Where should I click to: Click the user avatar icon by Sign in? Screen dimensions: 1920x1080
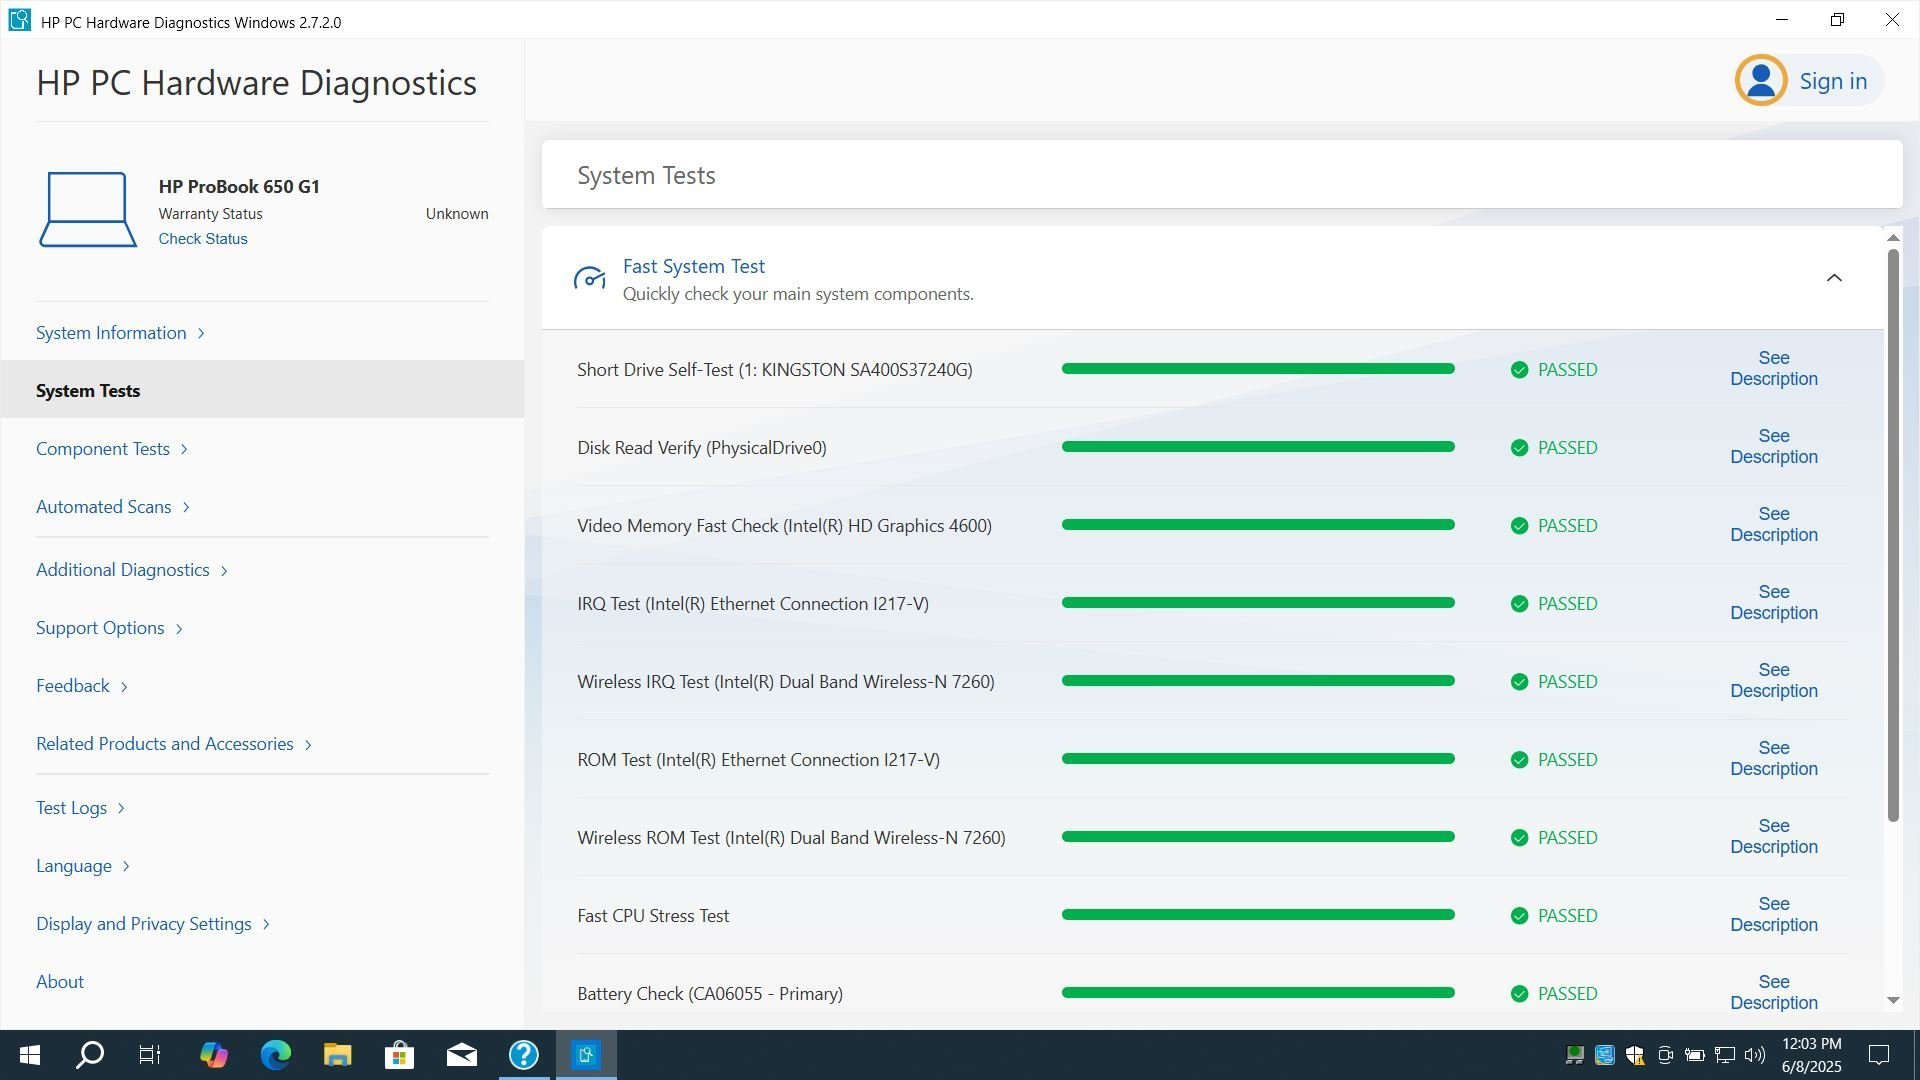(1761, 80)
